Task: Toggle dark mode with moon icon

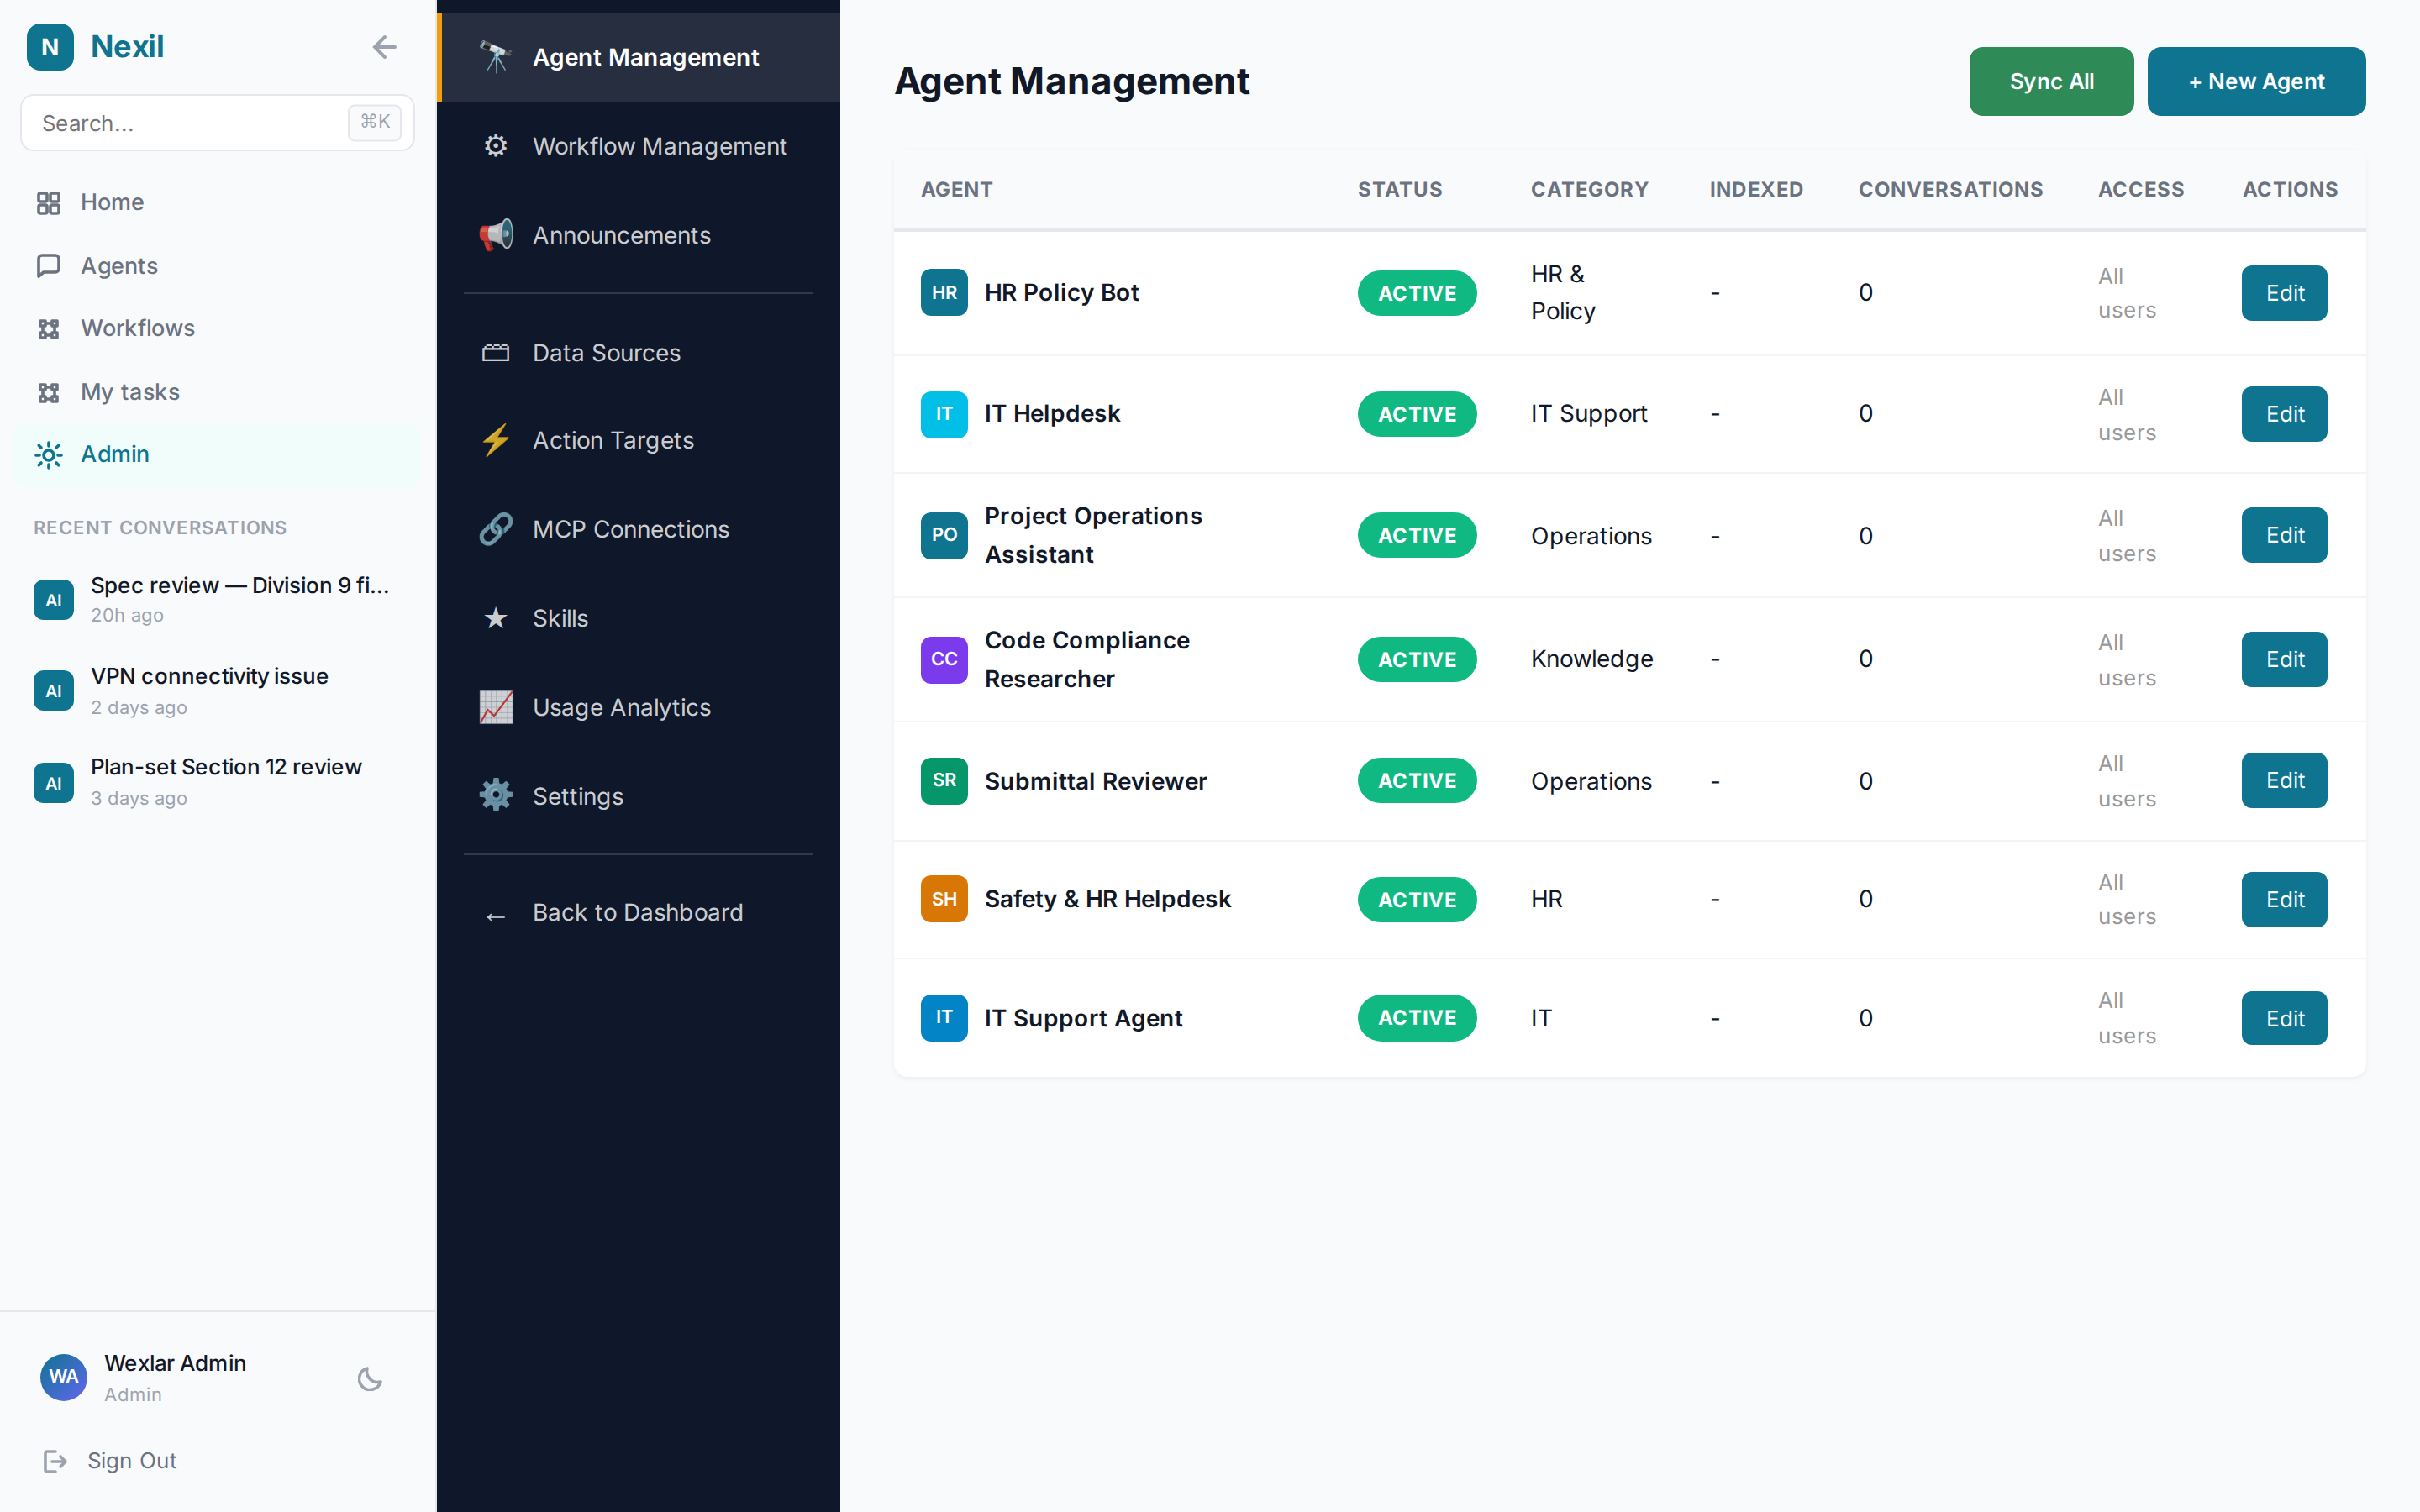Action: point(370,1378)
